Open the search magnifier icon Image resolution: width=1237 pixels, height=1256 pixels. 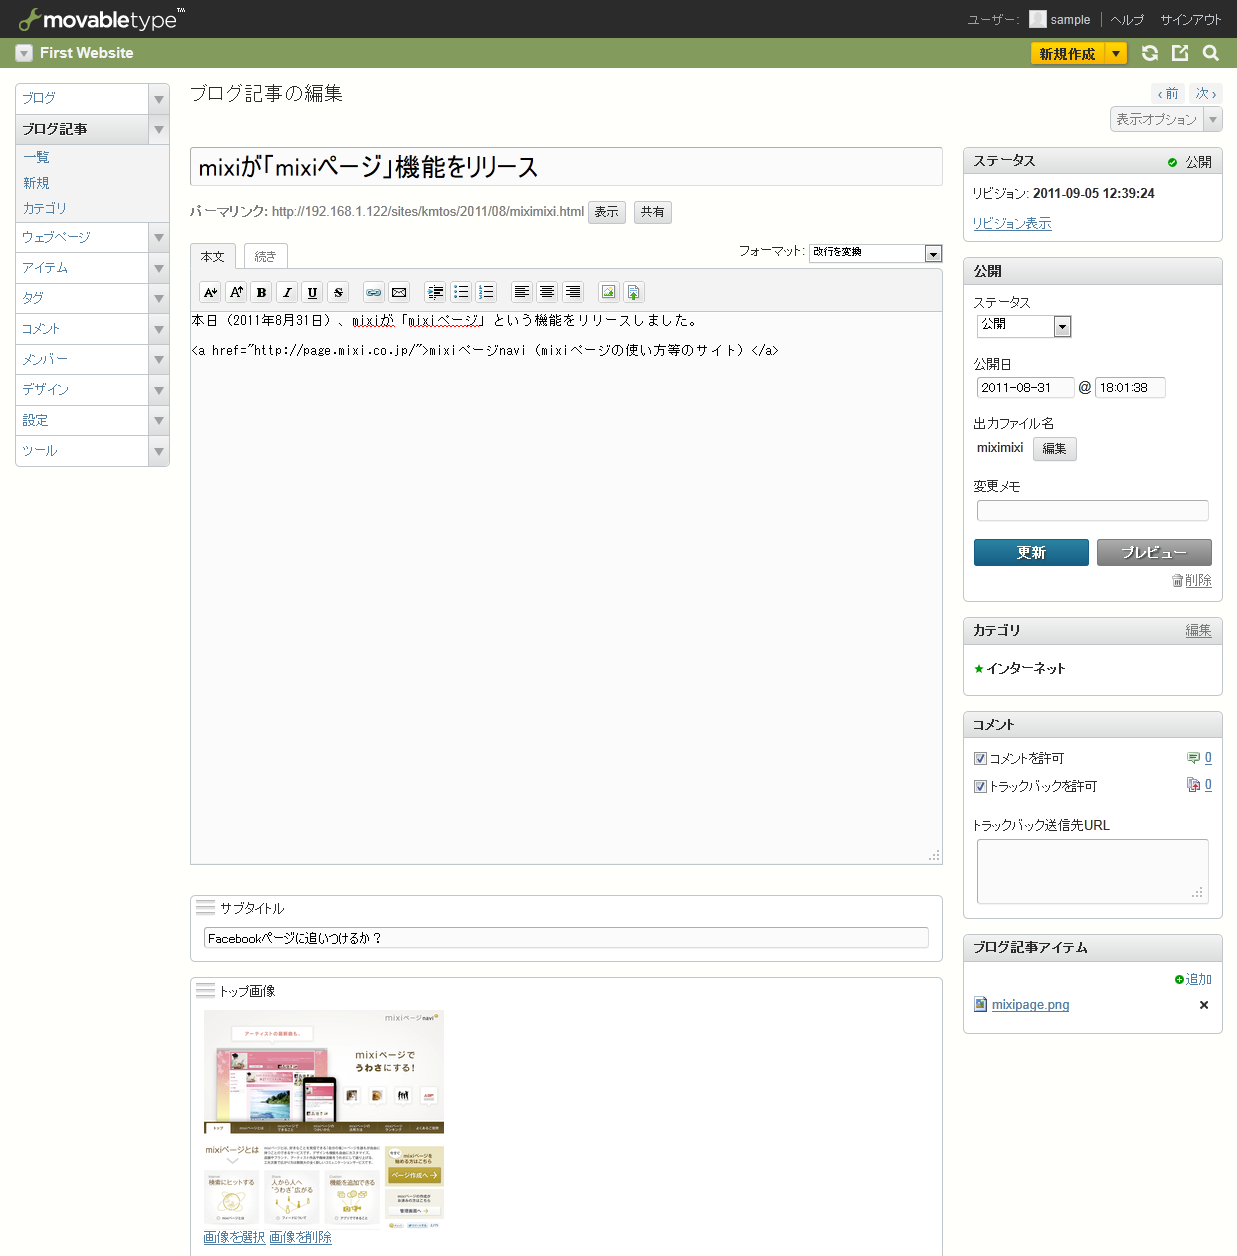point(1211,53)
